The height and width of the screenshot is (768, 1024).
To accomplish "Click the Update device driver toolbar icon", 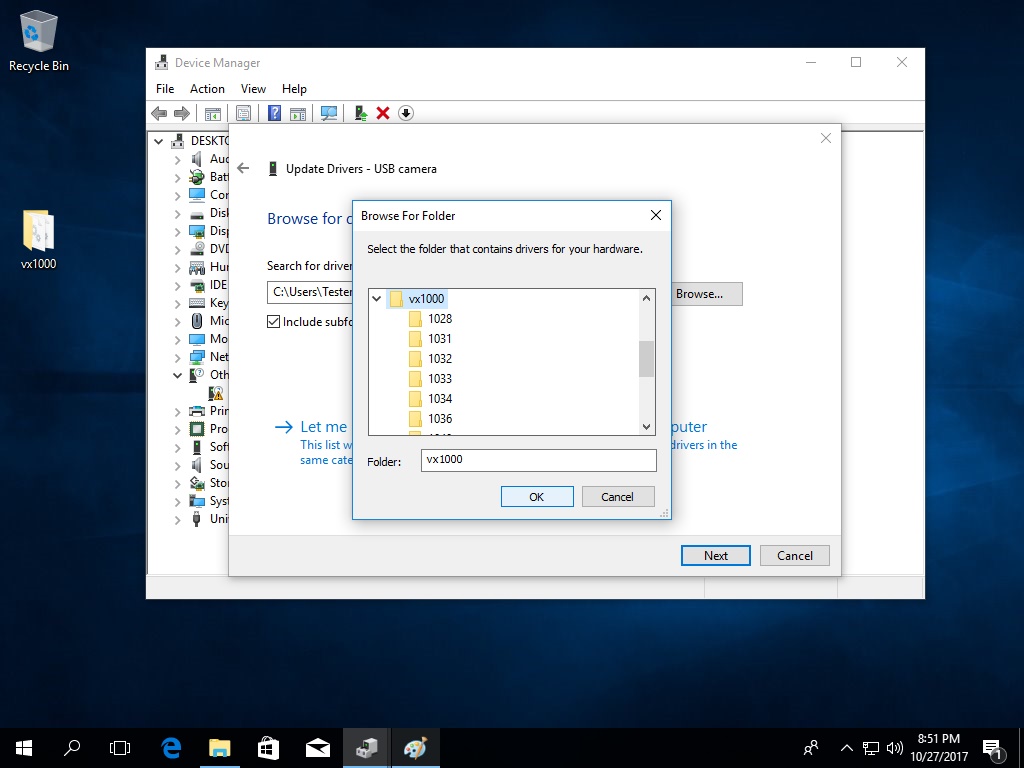I will pos(360,114).
